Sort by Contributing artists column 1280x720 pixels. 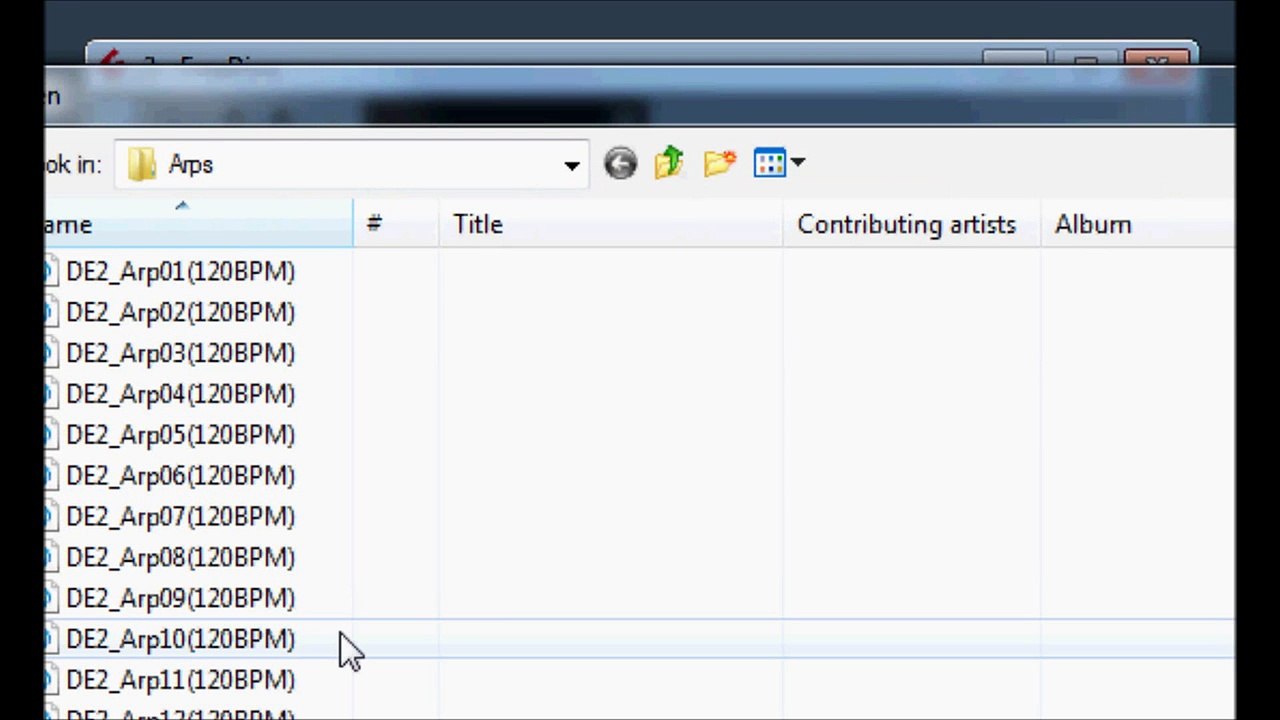[x=912, y=224]
